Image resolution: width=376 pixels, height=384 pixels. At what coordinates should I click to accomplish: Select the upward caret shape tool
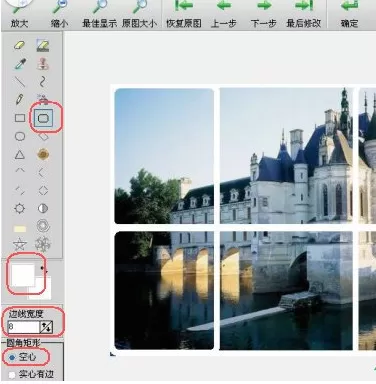(x=20, y=171)
